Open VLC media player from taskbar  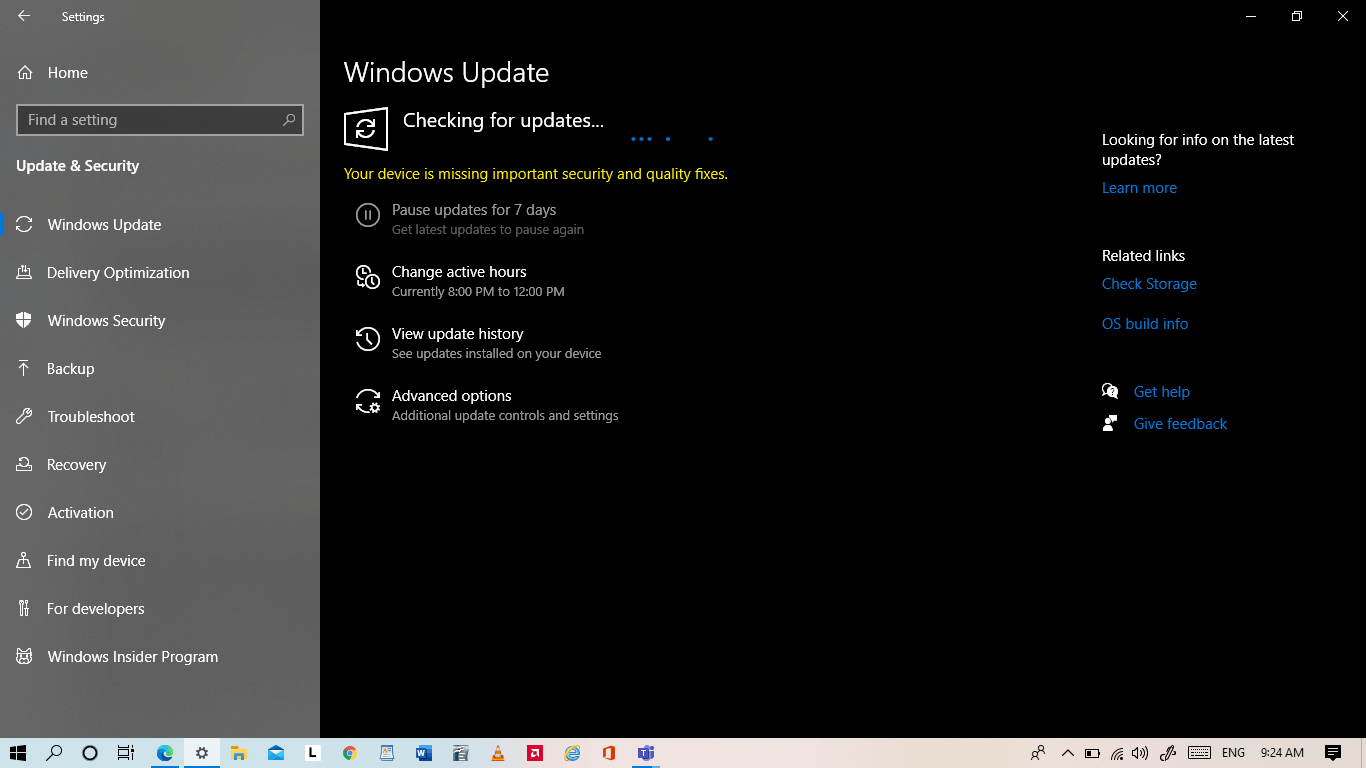tap(498, 753)
